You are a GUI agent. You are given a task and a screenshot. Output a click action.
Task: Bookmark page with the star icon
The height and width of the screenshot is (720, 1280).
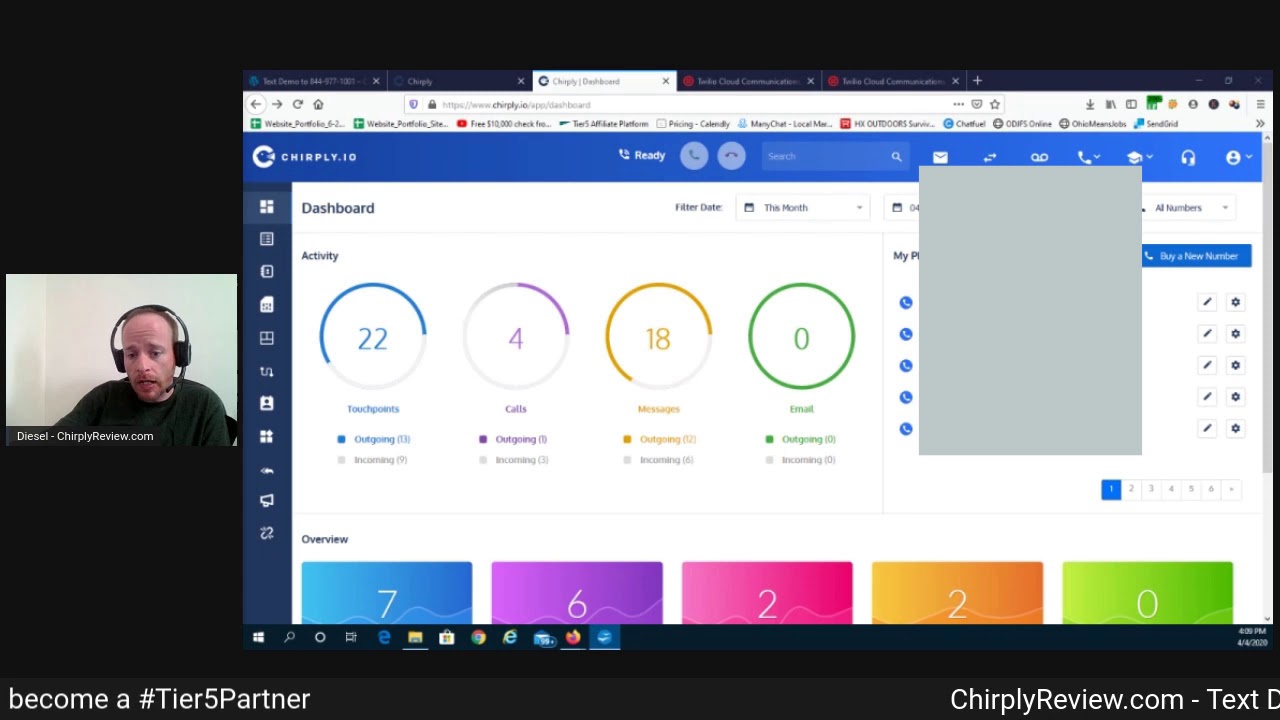(995, 104)
